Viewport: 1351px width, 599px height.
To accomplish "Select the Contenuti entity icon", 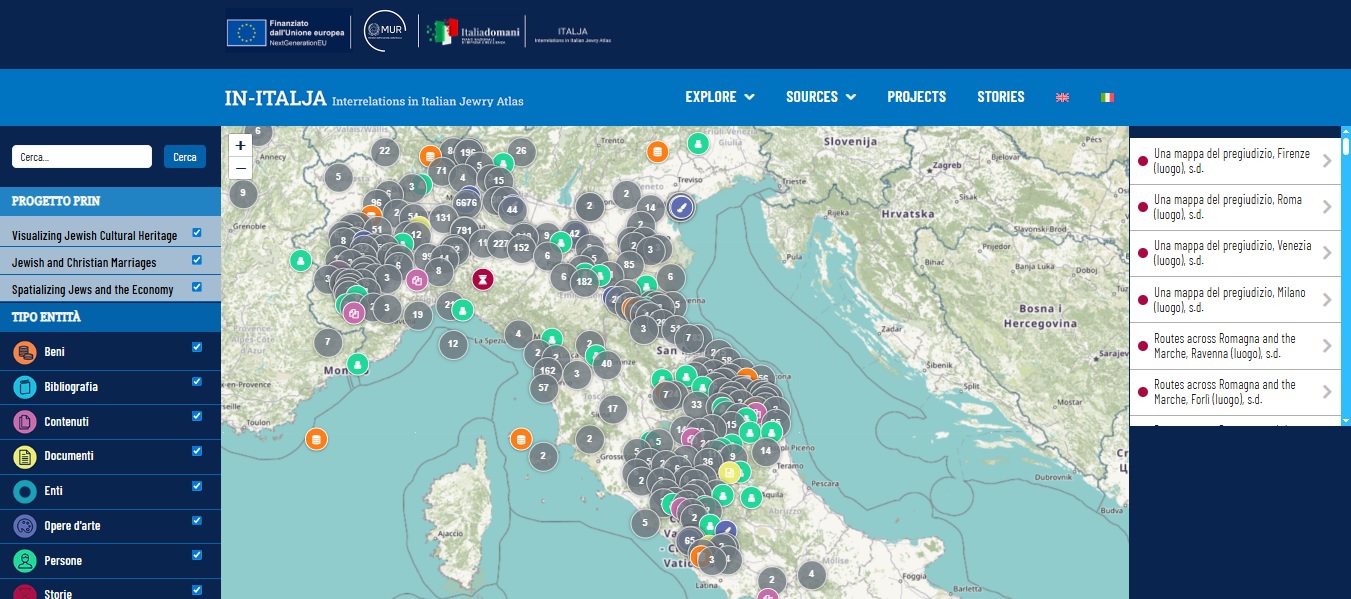I will click(x=22, y=421).
